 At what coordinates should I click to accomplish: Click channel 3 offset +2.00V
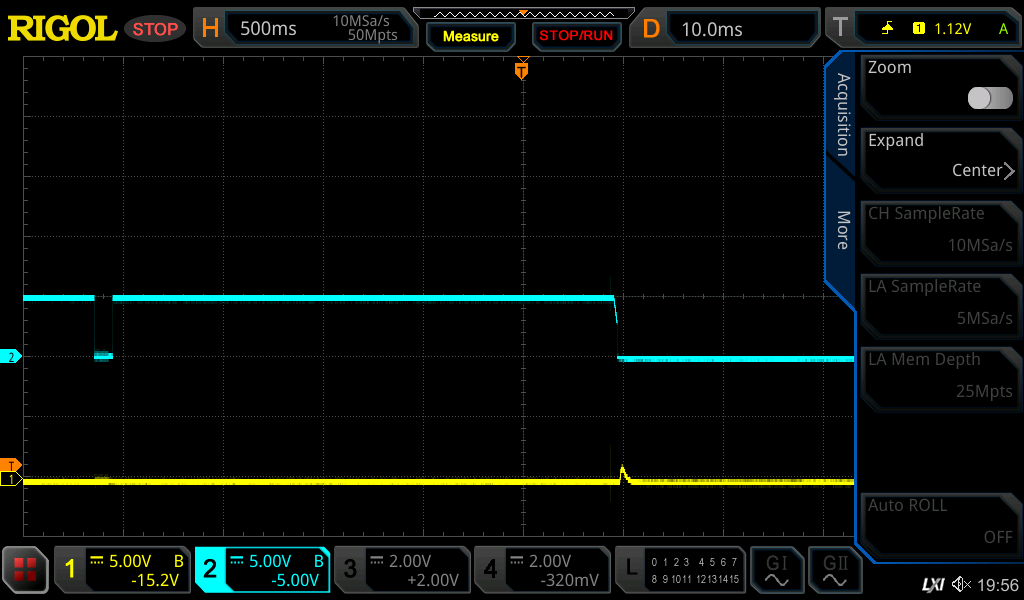coord(433,580)
